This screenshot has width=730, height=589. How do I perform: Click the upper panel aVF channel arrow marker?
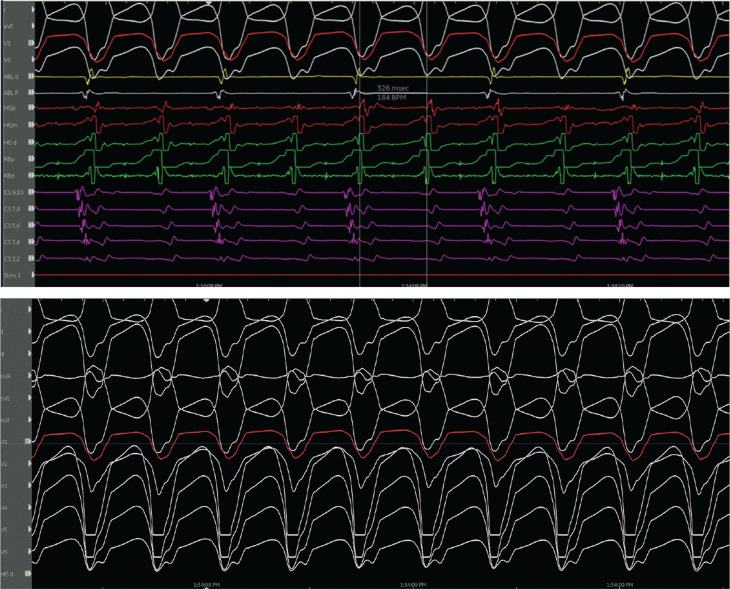tap(32, 26)
